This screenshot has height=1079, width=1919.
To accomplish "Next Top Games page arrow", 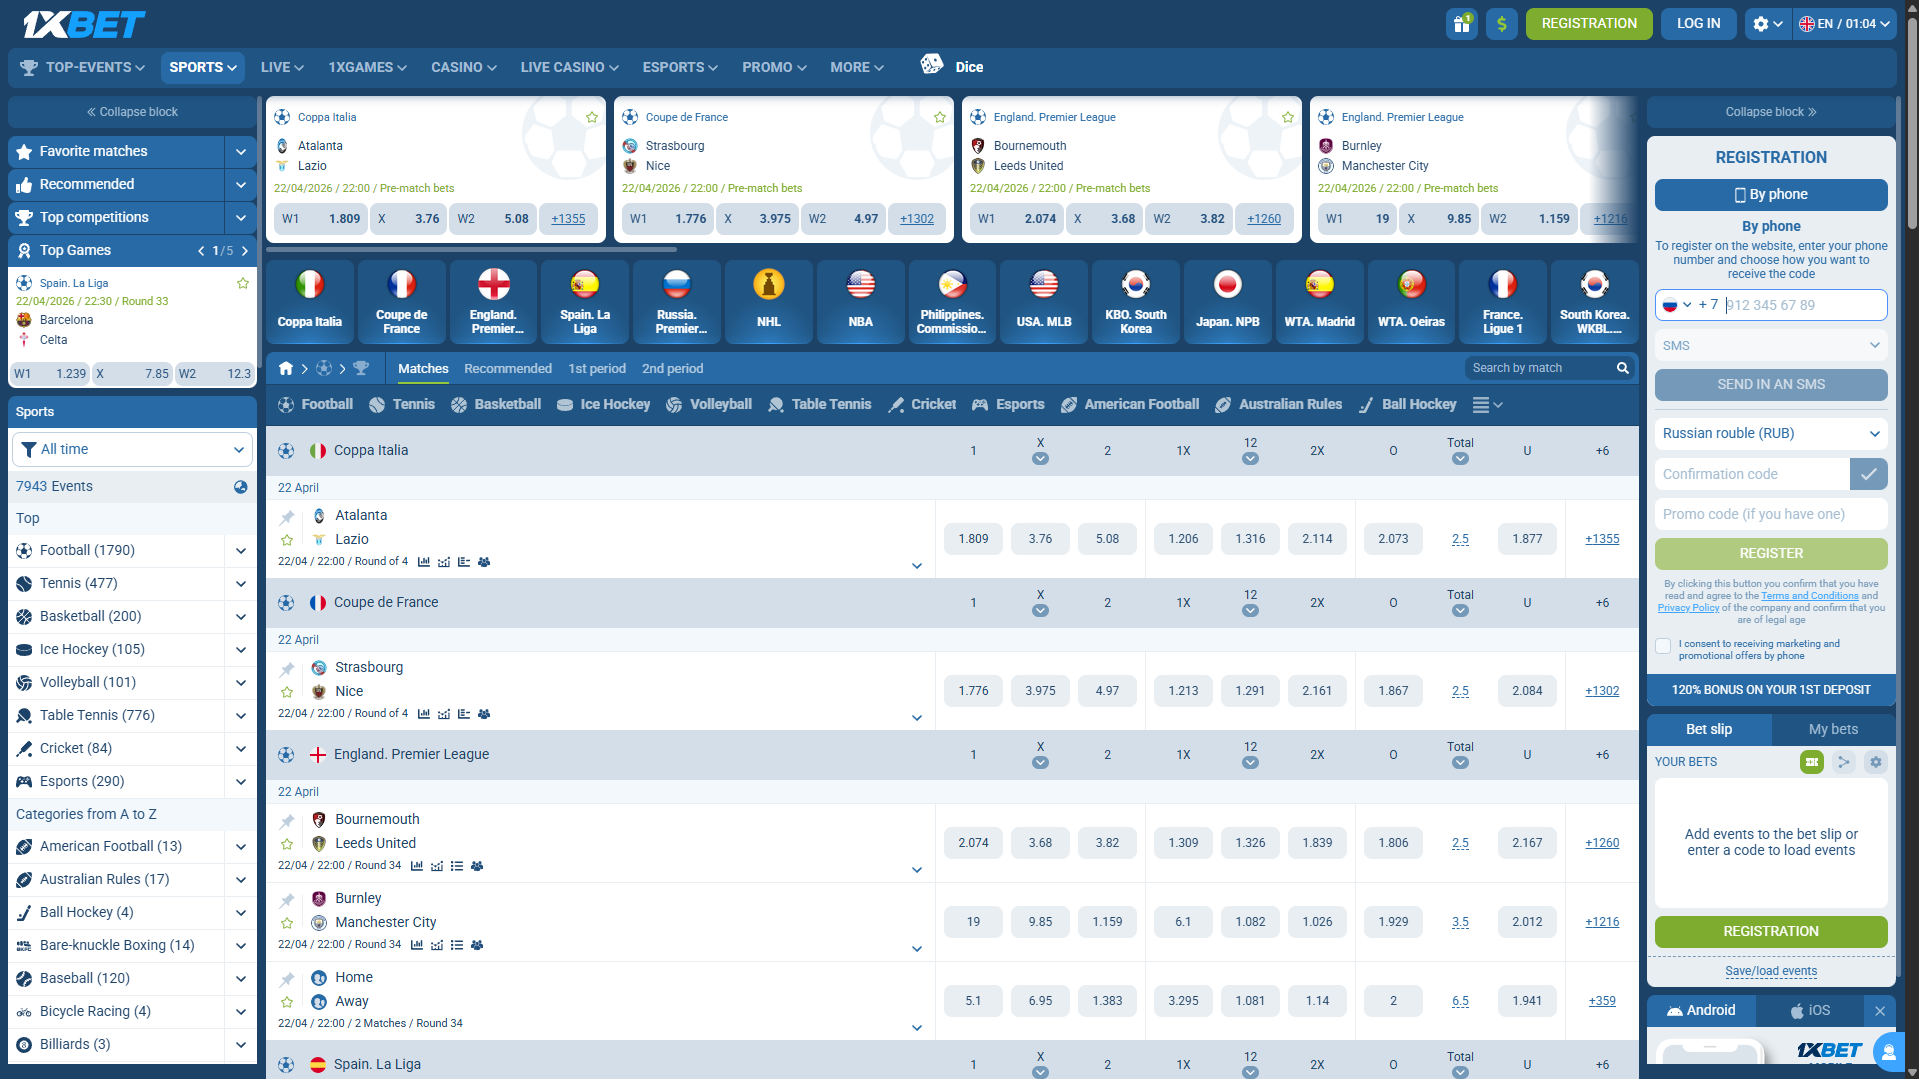I will [245, 250].
